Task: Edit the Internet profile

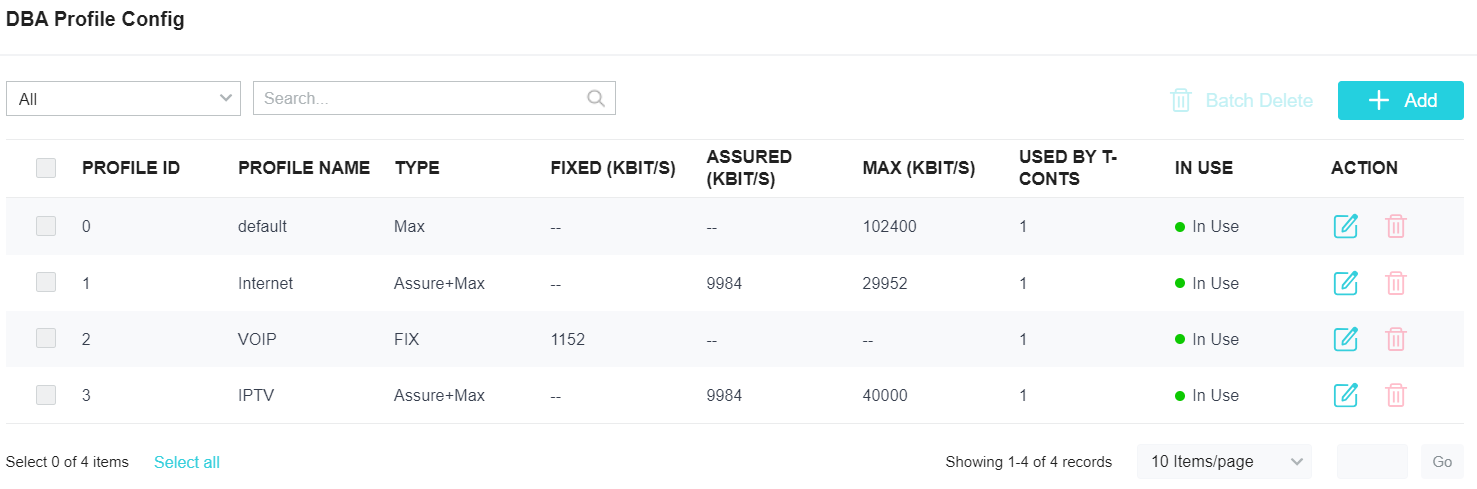Action: pyautogui.click(x=1346, y=283)
